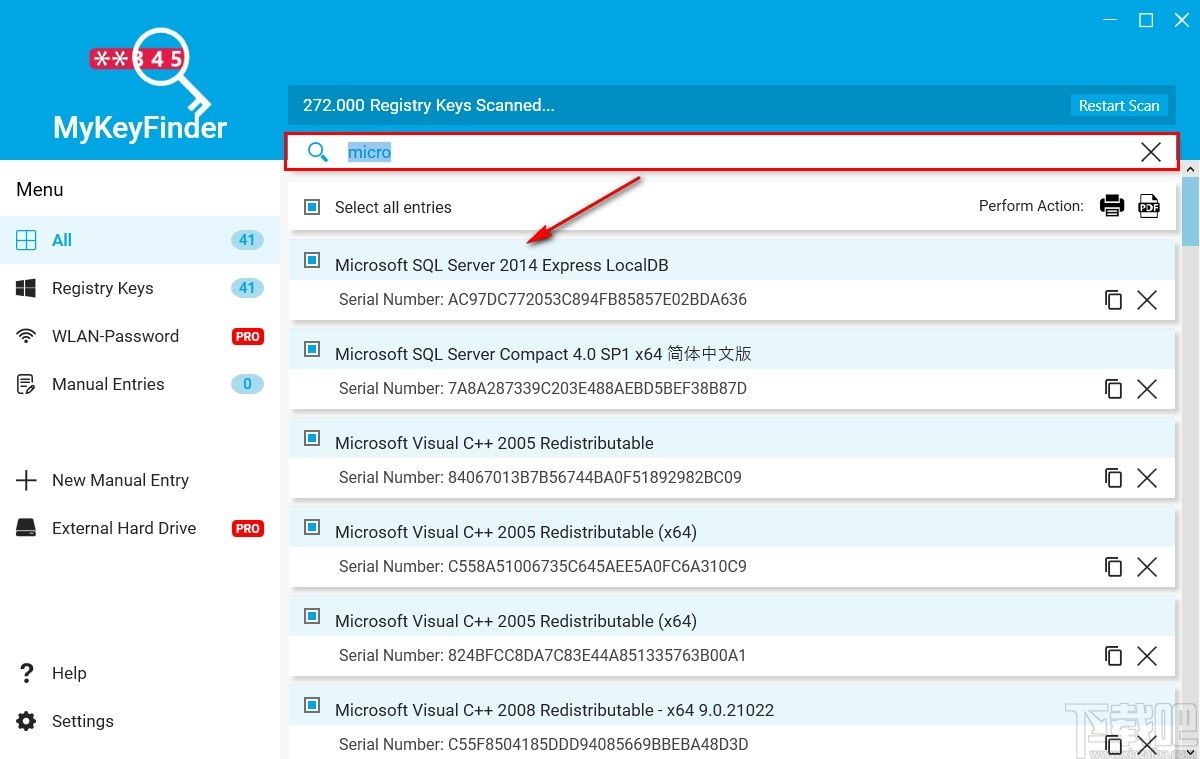Toggle the Select all entries checkbox
The height and width of the screenshot is (759, 1200).
click(x=311, y=206)
